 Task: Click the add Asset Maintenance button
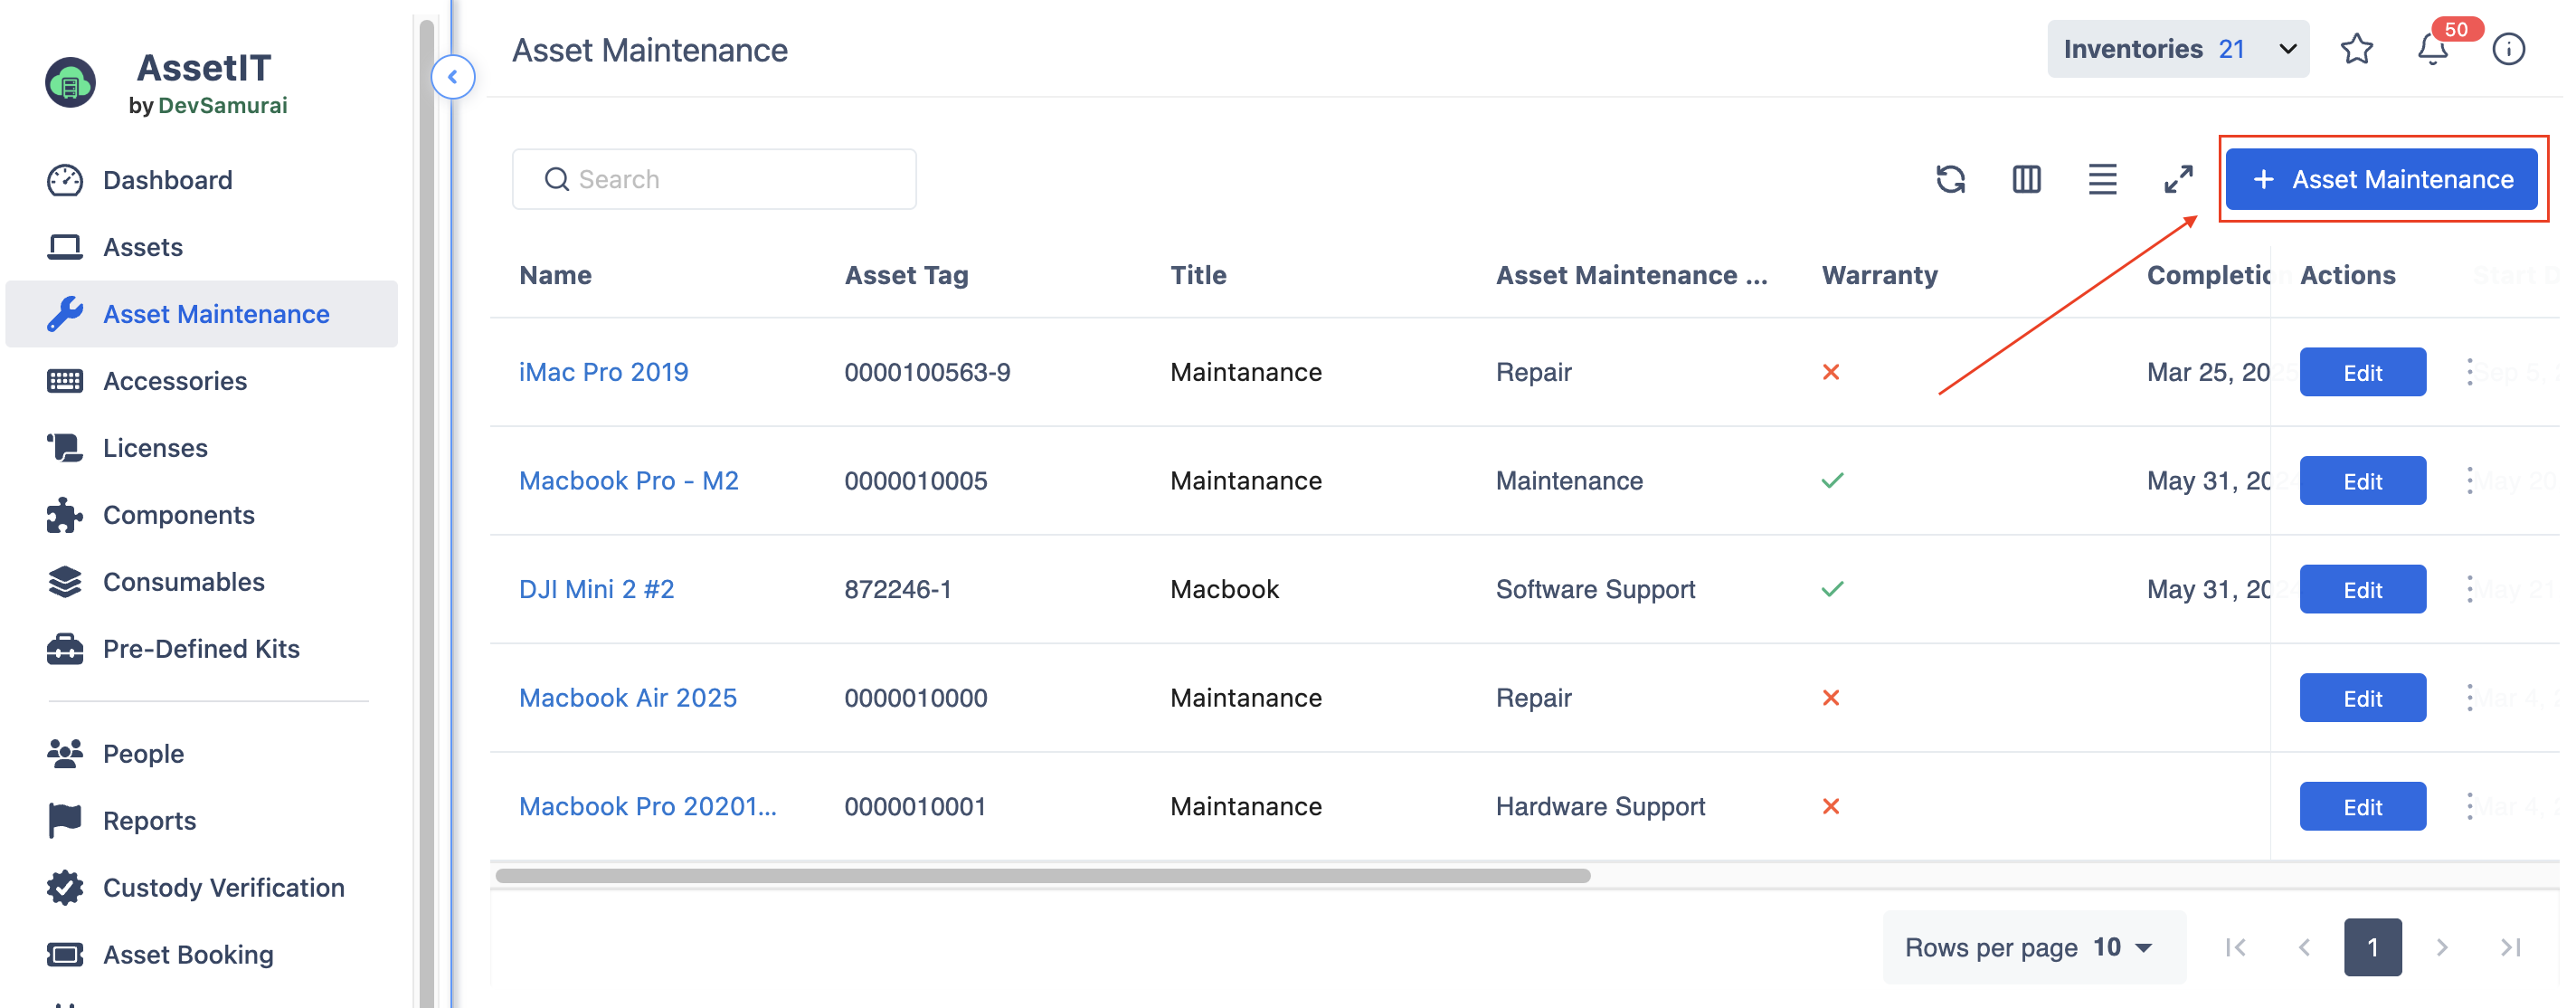pyautogui.click(x=2381, y=179)
